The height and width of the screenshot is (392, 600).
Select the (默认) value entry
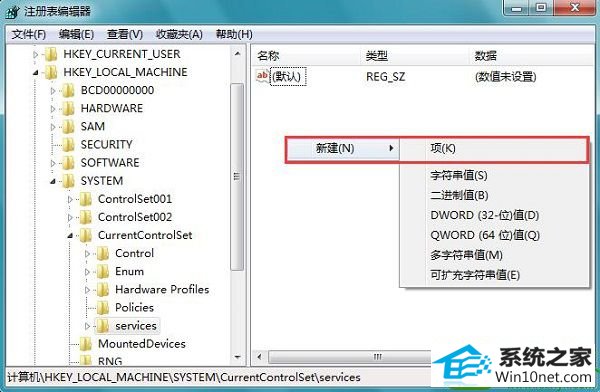(x=288, y=77)
